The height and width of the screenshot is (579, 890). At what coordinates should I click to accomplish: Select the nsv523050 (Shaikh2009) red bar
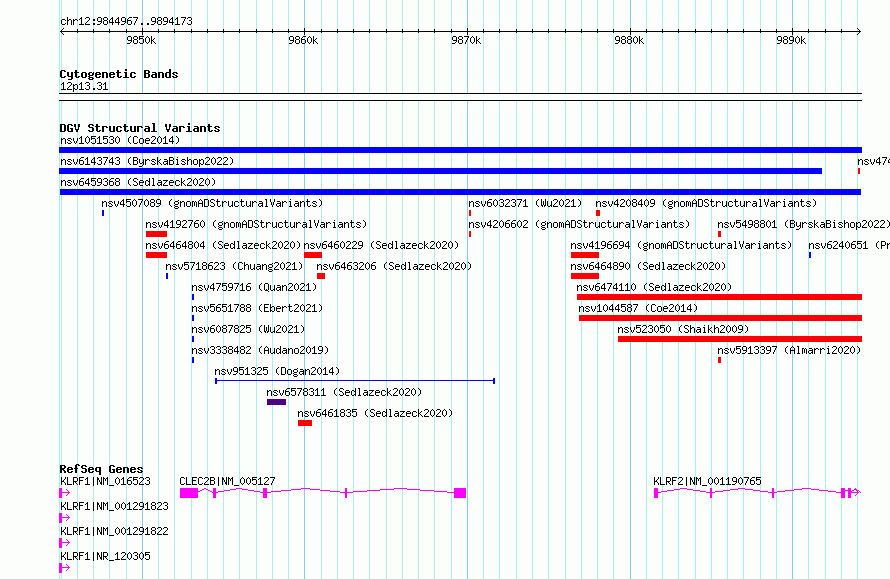(x=740, y=339)
